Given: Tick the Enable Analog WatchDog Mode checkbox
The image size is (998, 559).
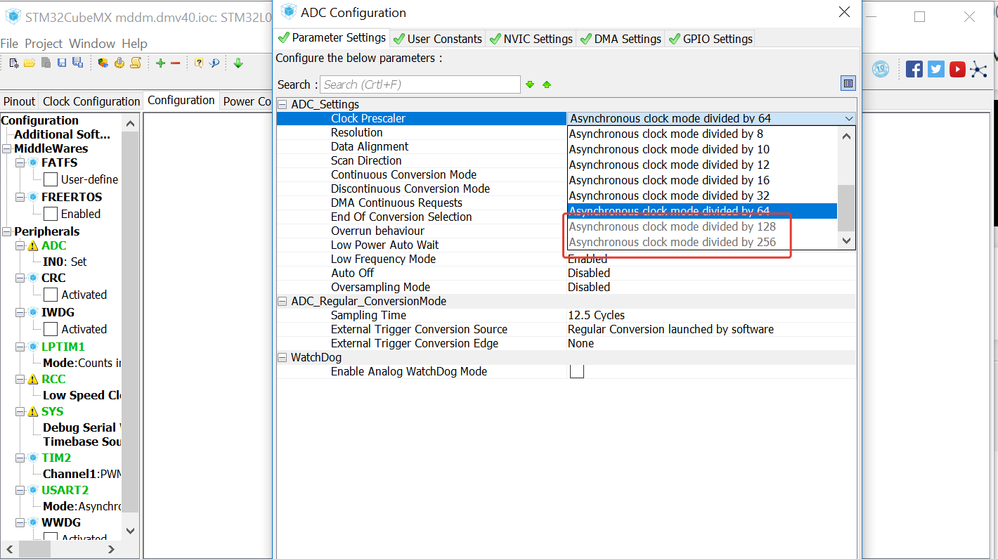Looking at the screenshot, I should (577, 371).
